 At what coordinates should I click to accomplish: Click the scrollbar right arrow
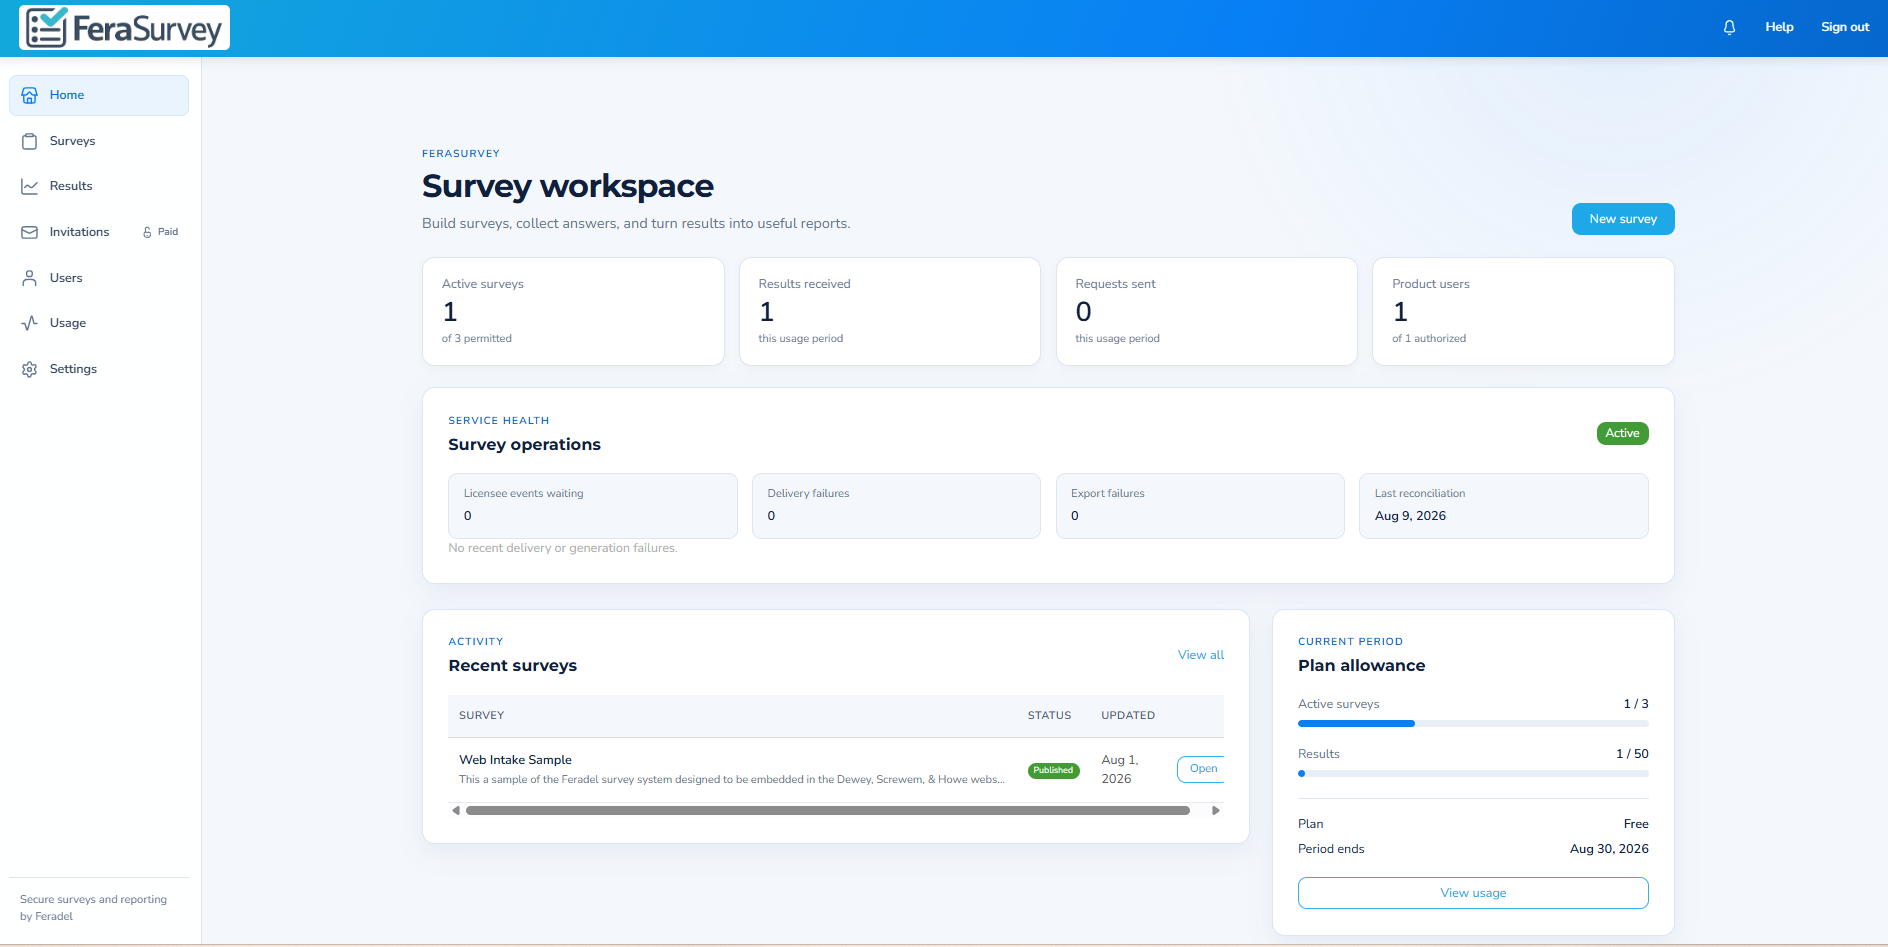click(x=1216, y=811)
